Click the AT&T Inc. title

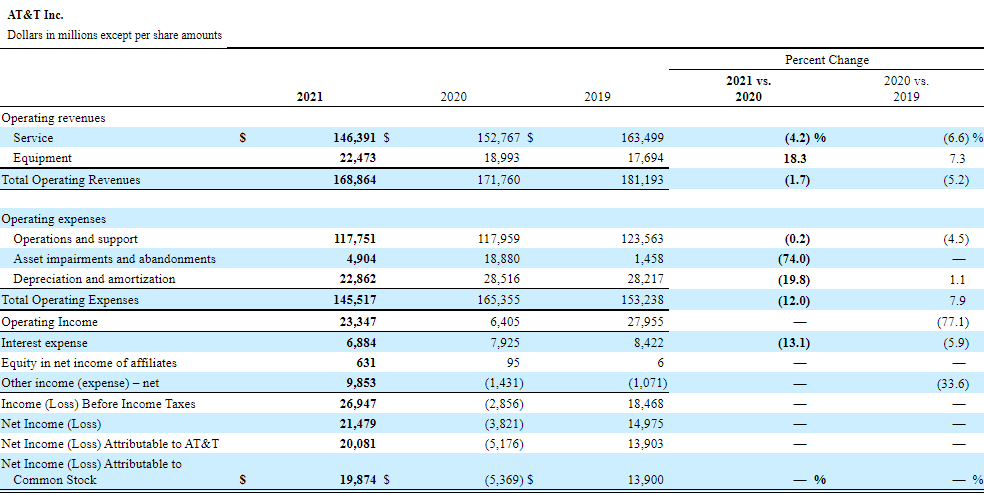click(x=35, y=16)
